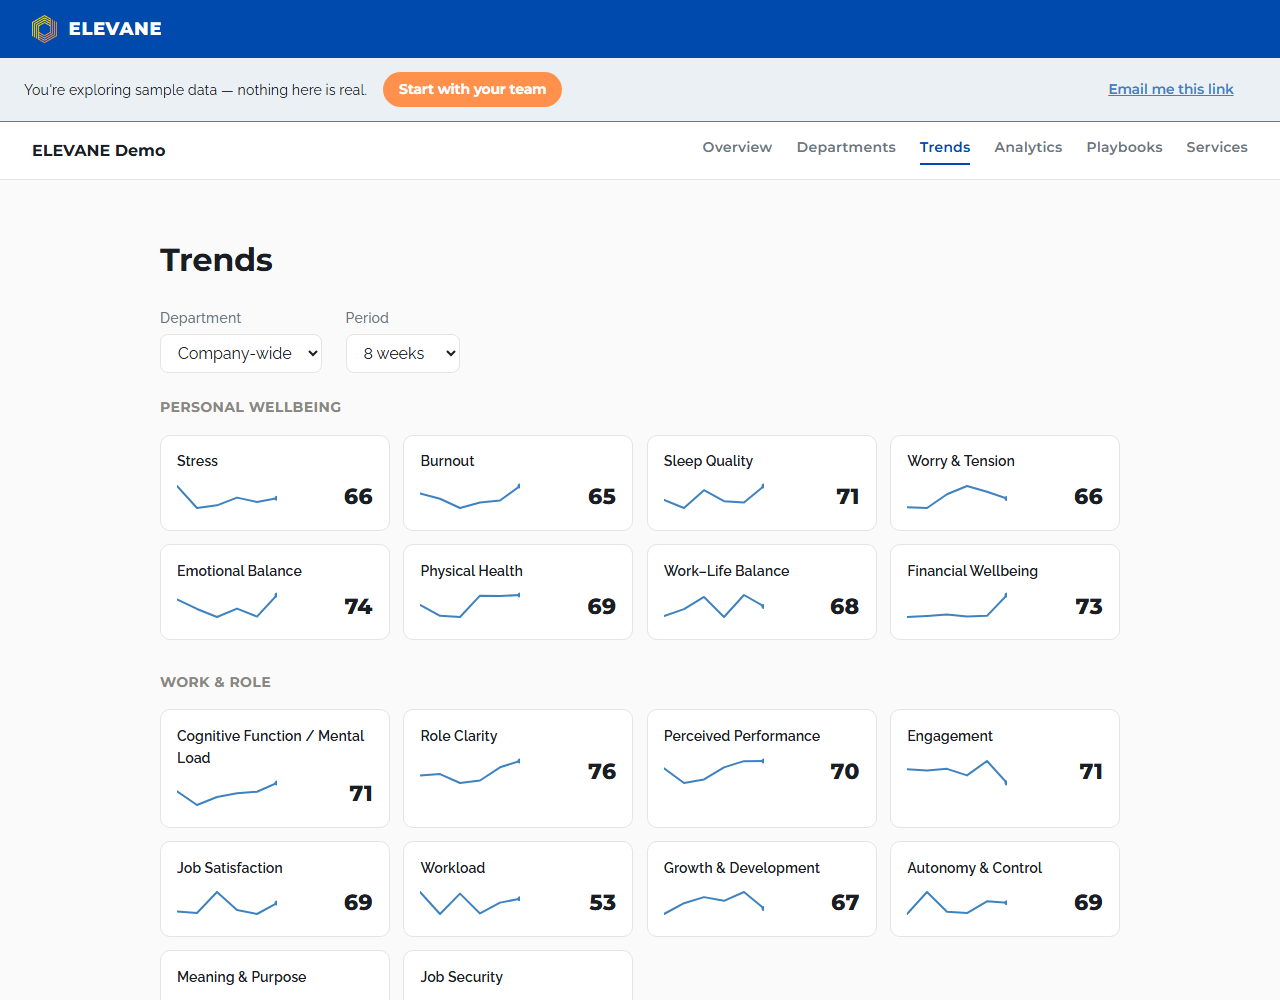Click the sample data notice text
This screenshot has width=1280, height=1000.
[196, 90]
